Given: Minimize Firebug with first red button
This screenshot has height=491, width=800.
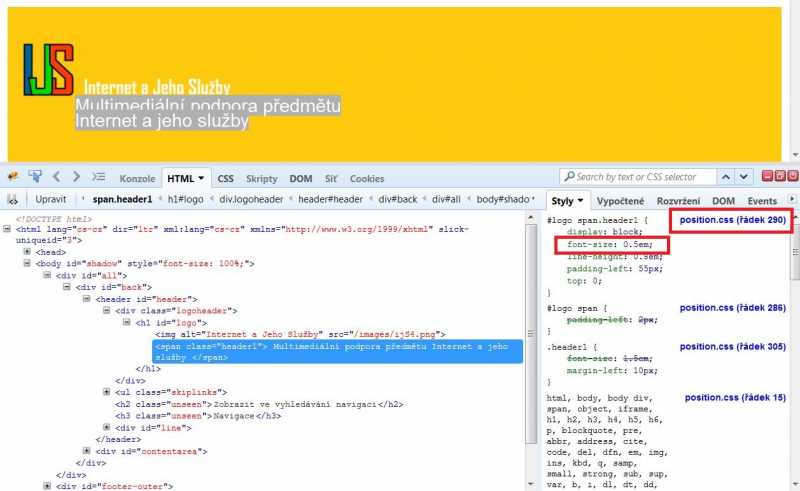Looking at the screenshot, I should (x=767, y=176).
